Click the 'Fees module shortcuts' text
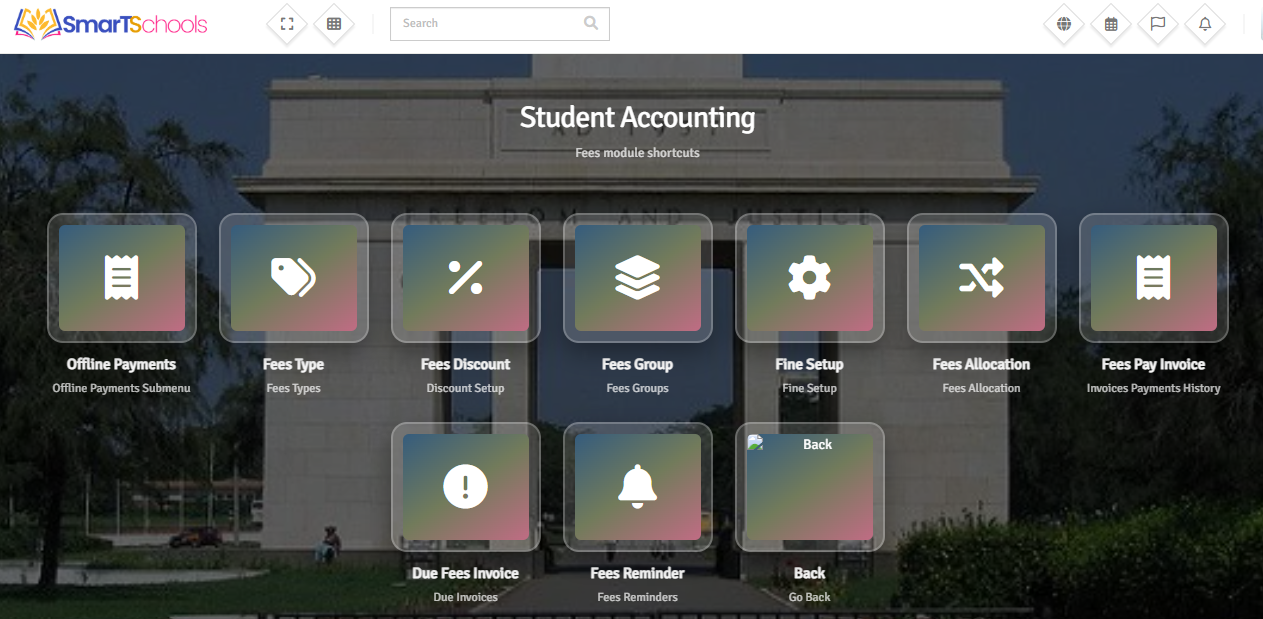Screen dimensions: 1263x619 point(638,153)
